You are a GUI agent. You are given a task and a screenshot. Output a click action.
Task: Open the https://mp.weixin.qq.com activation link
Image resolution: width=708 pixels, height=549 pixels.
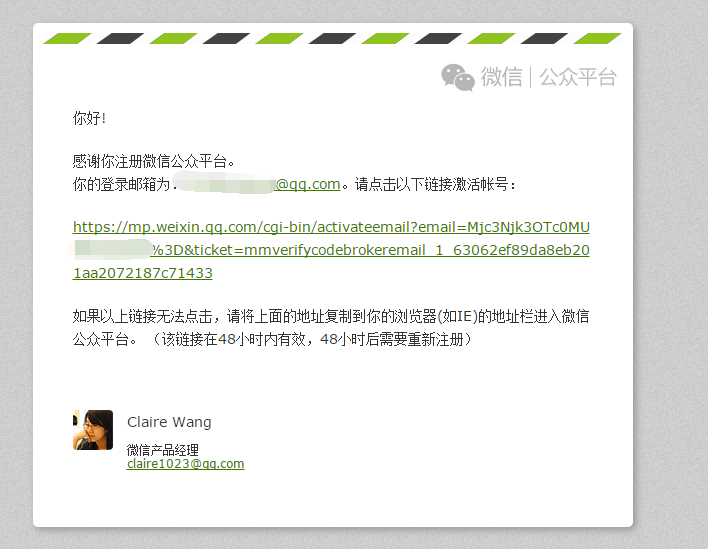point(331,227)
